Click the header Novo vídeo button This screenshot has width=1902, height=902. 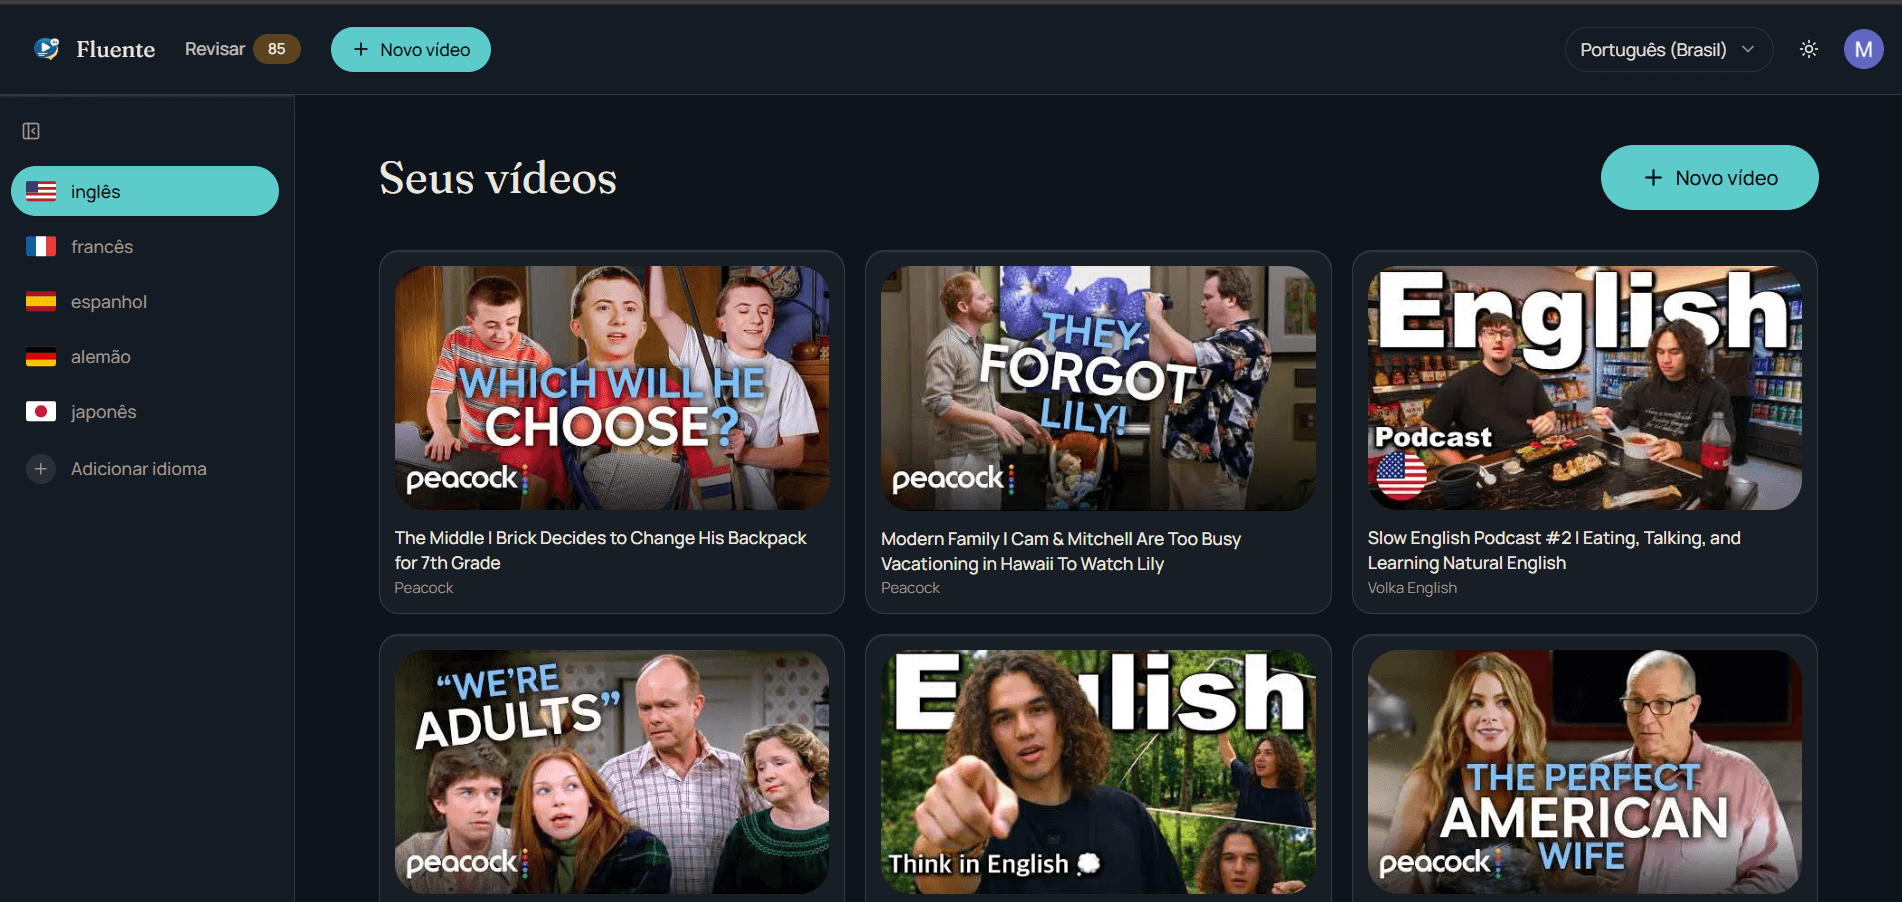[411, 49]
